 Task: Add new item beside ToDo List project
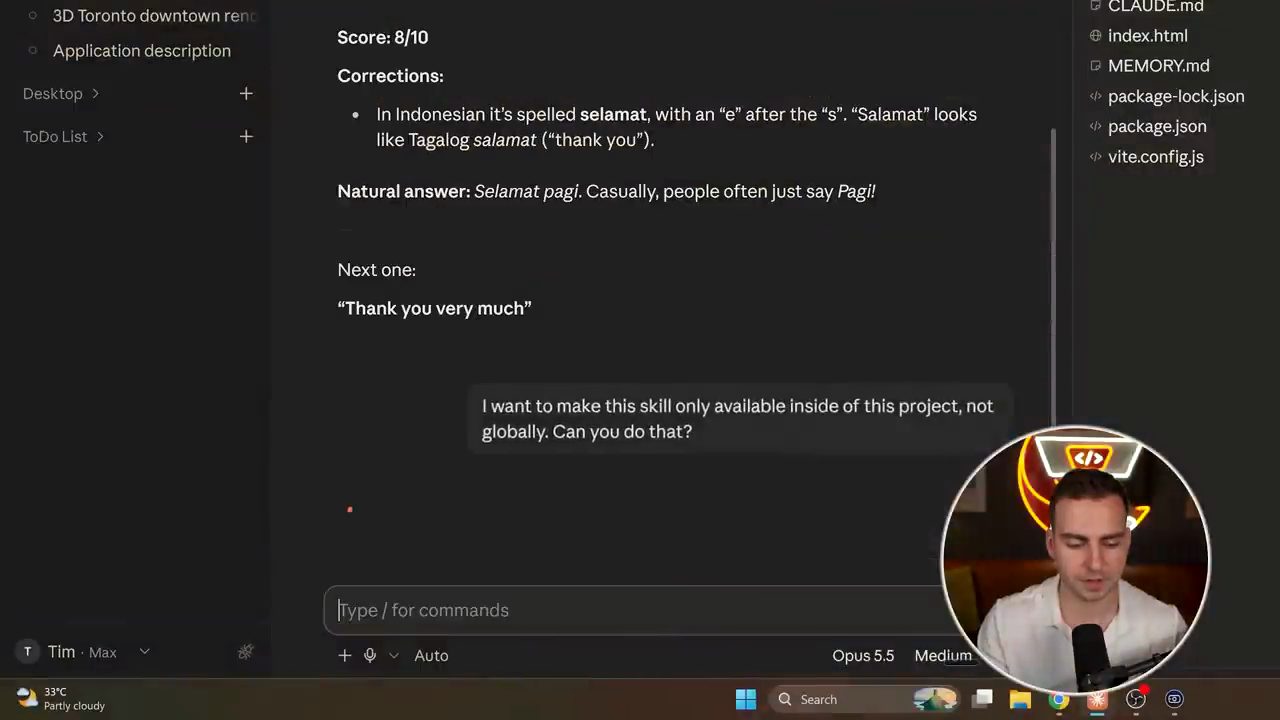(246, 136)
